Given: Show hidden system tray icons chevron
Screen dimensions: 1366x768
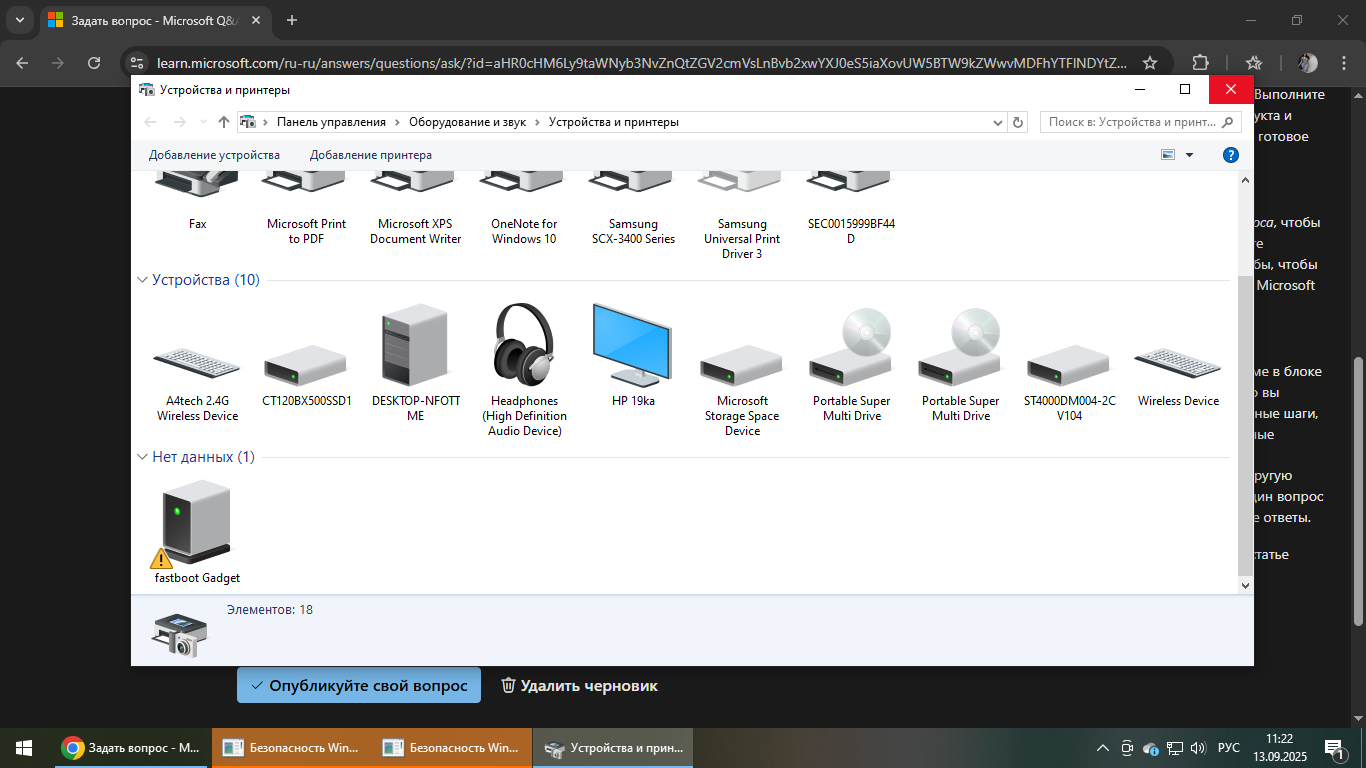Looking at the screenshot, I should (1103, 748).
